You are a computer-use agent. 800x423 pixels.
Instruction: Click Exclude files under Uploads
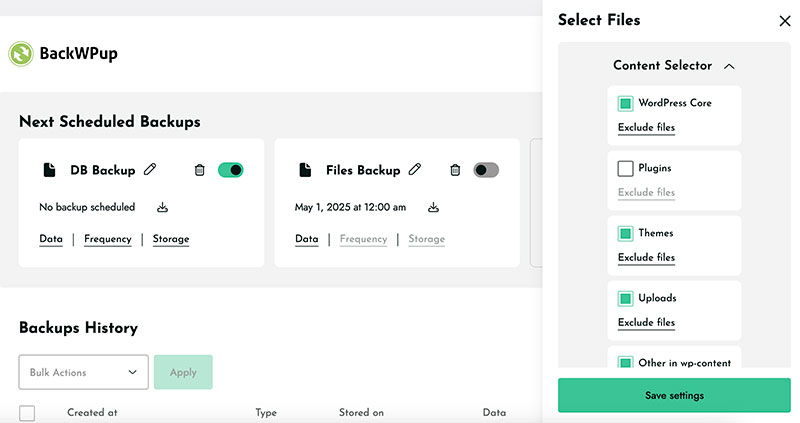click(x=646, y=322)
